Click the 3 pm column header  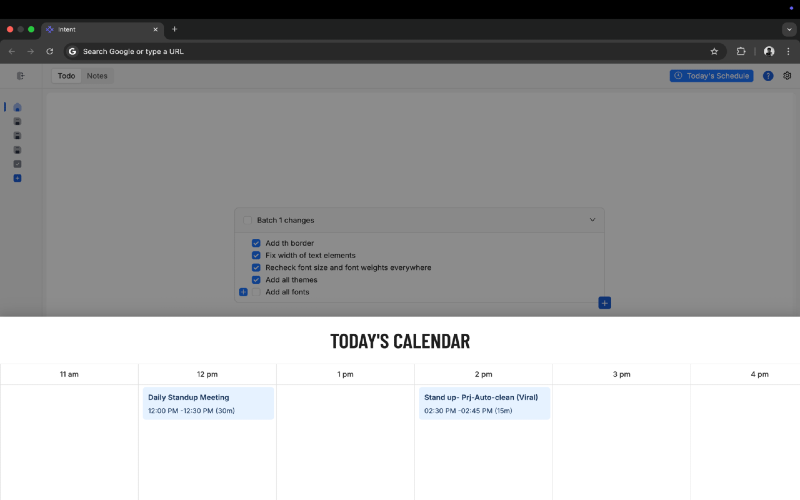point(621,374)
